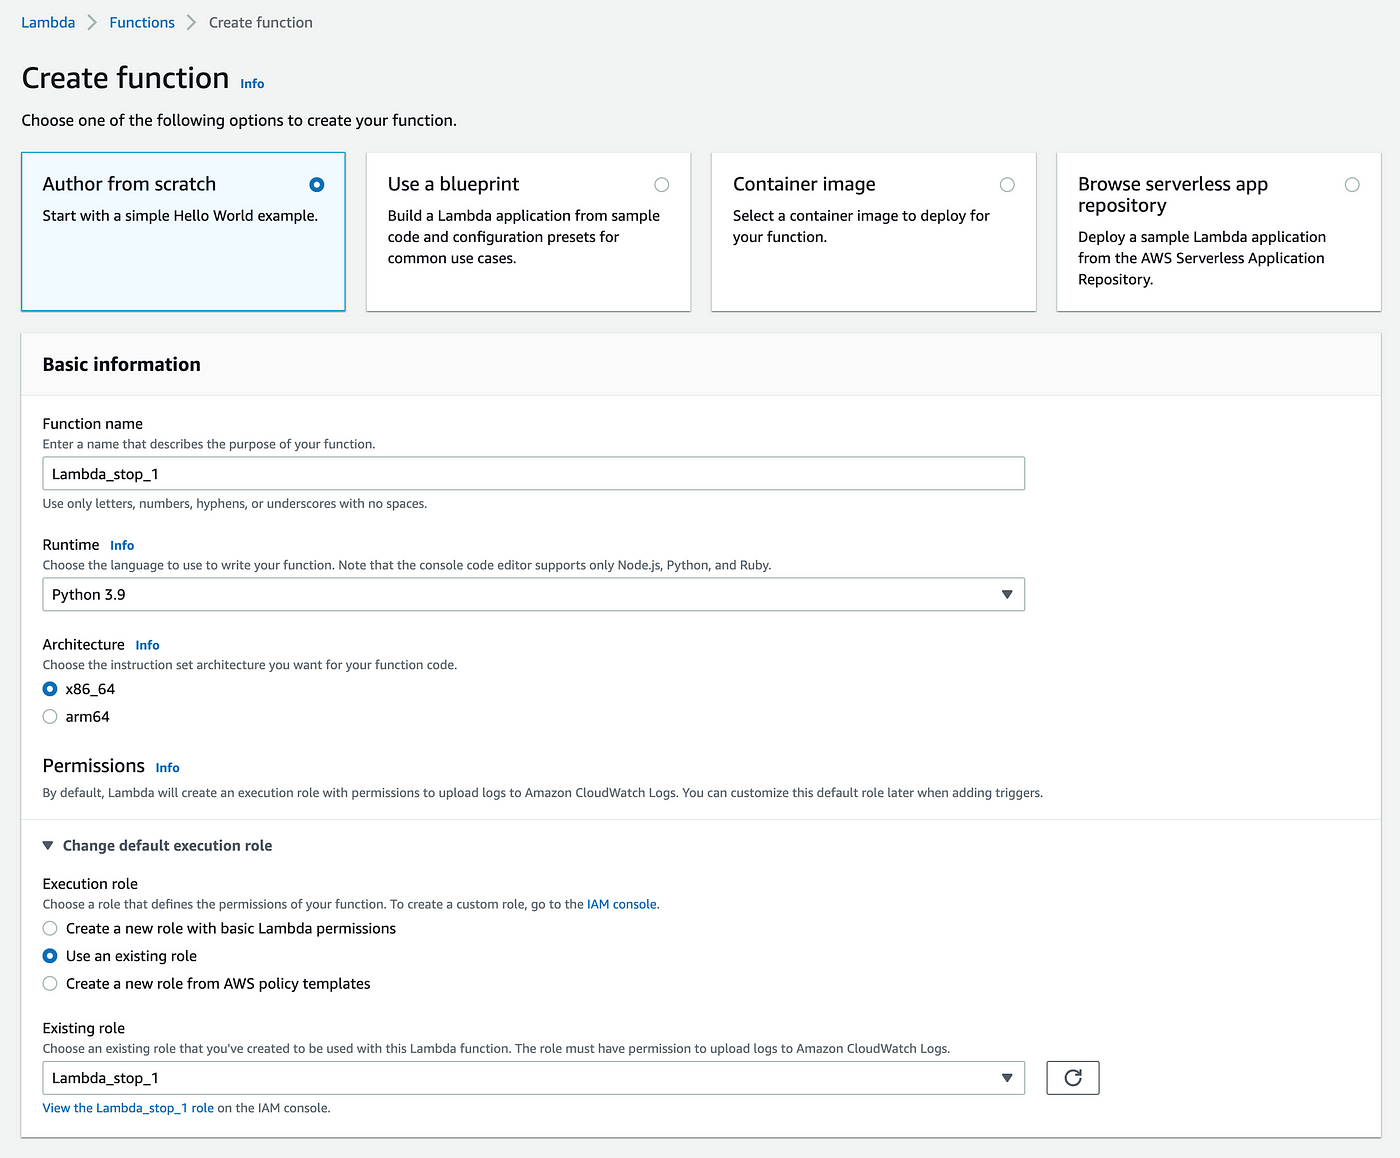Click the Info link beside Create function
The image size is (1400, 1158).
point(252,84)
